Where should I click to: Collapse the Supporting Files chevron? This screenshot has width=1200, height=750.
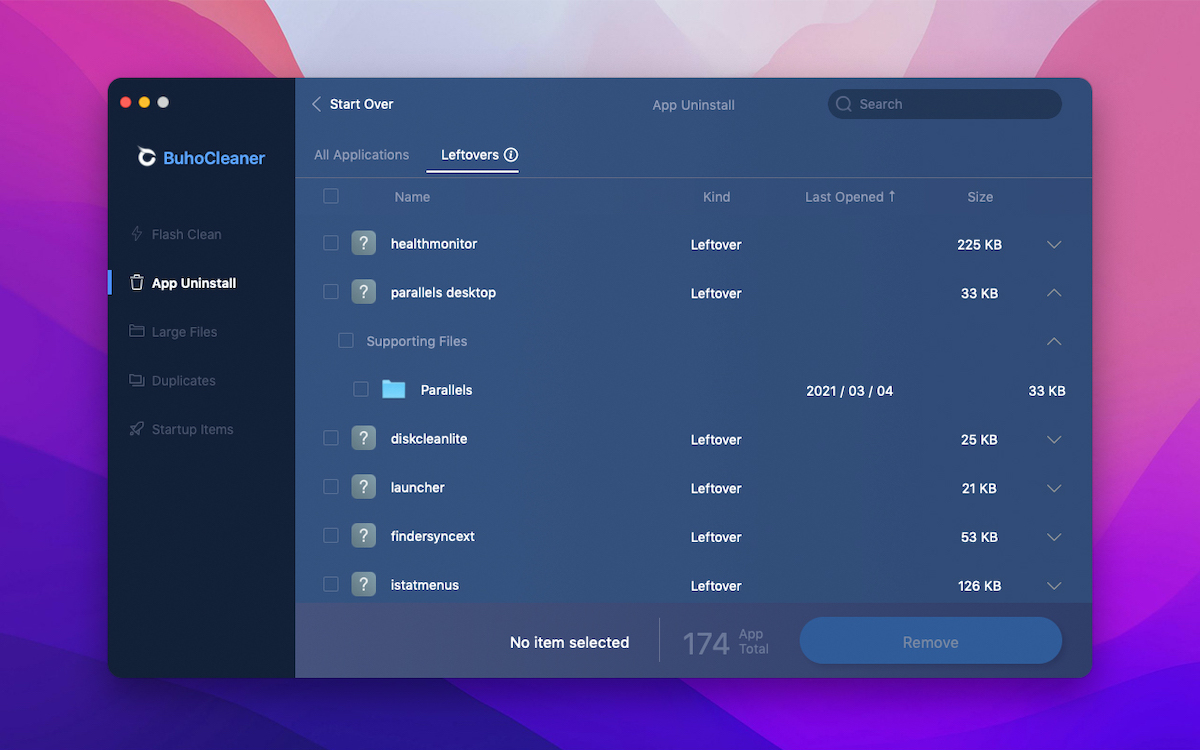(1054, 341)
